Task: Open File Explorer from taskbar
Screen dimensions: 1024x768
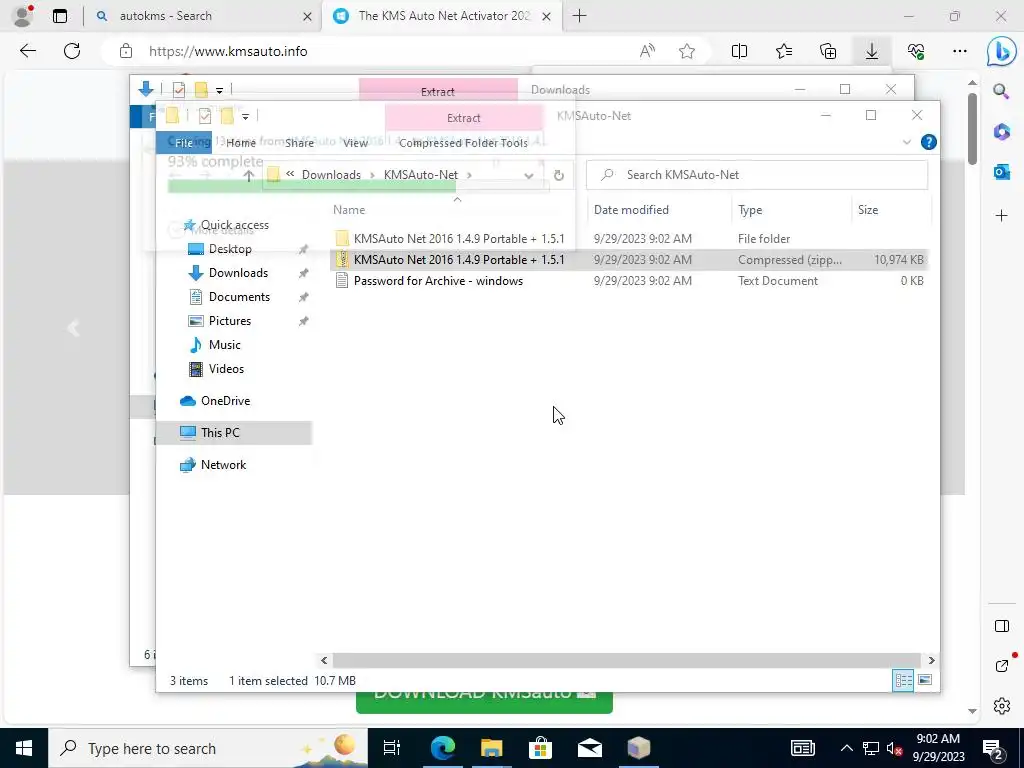Action: coord(492,748)
